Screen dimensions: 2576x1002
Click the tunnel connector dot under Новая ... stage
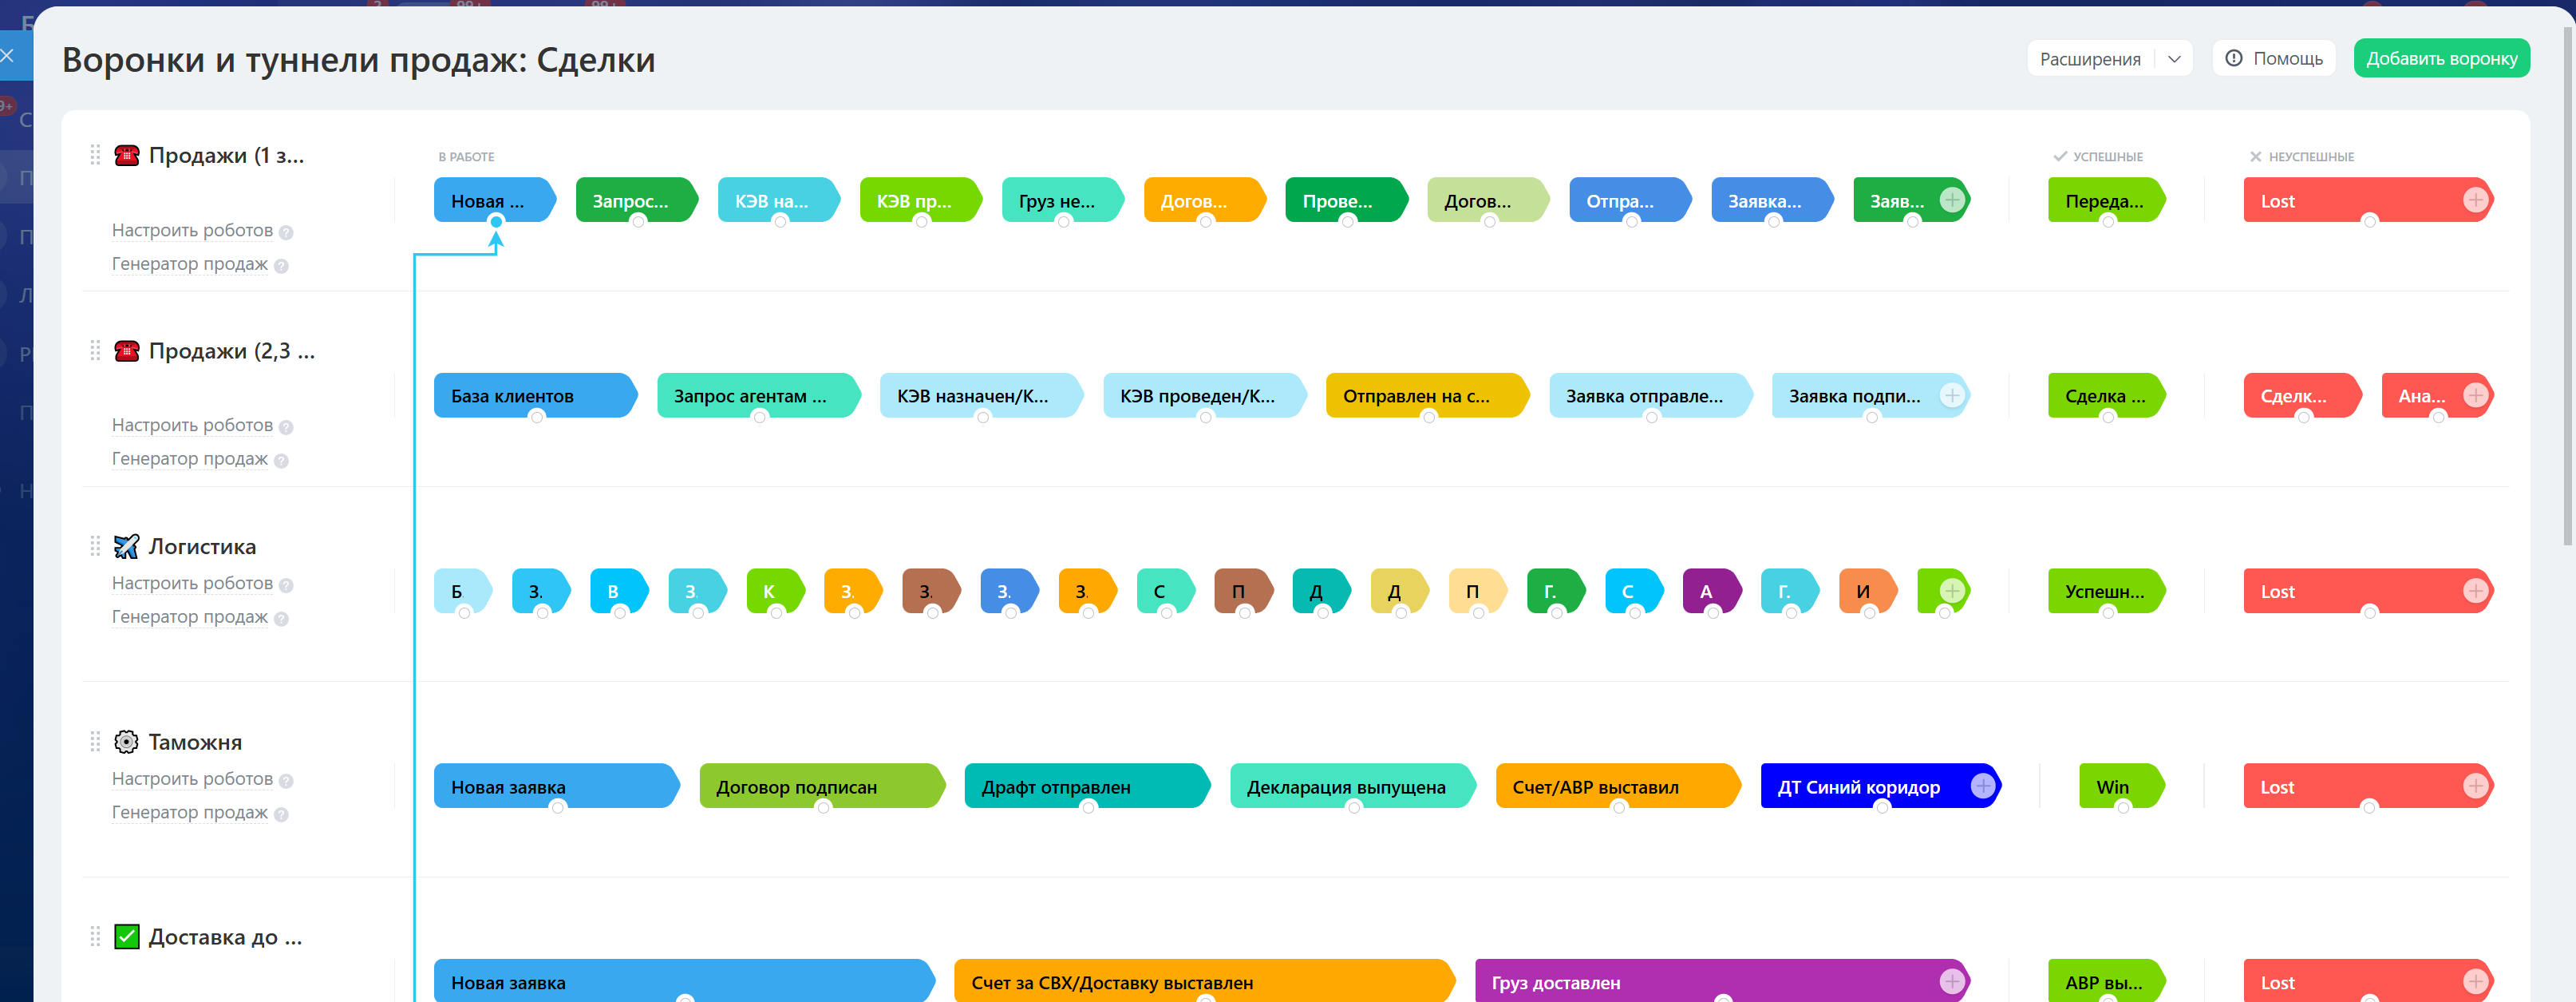(x=496, y=222)
